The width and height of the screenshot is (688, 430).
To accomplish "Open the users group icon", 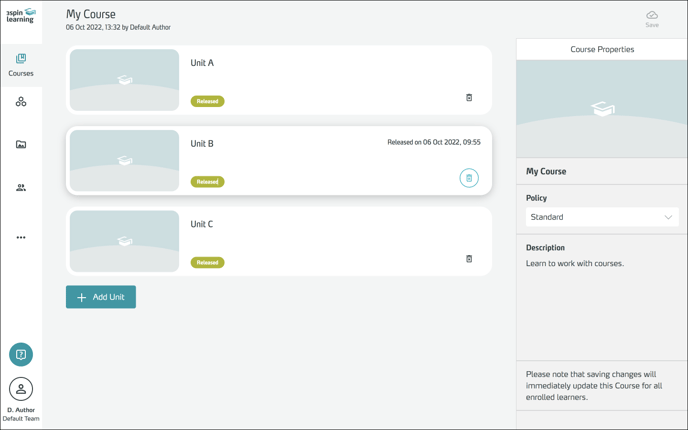I will coord(21,188).
